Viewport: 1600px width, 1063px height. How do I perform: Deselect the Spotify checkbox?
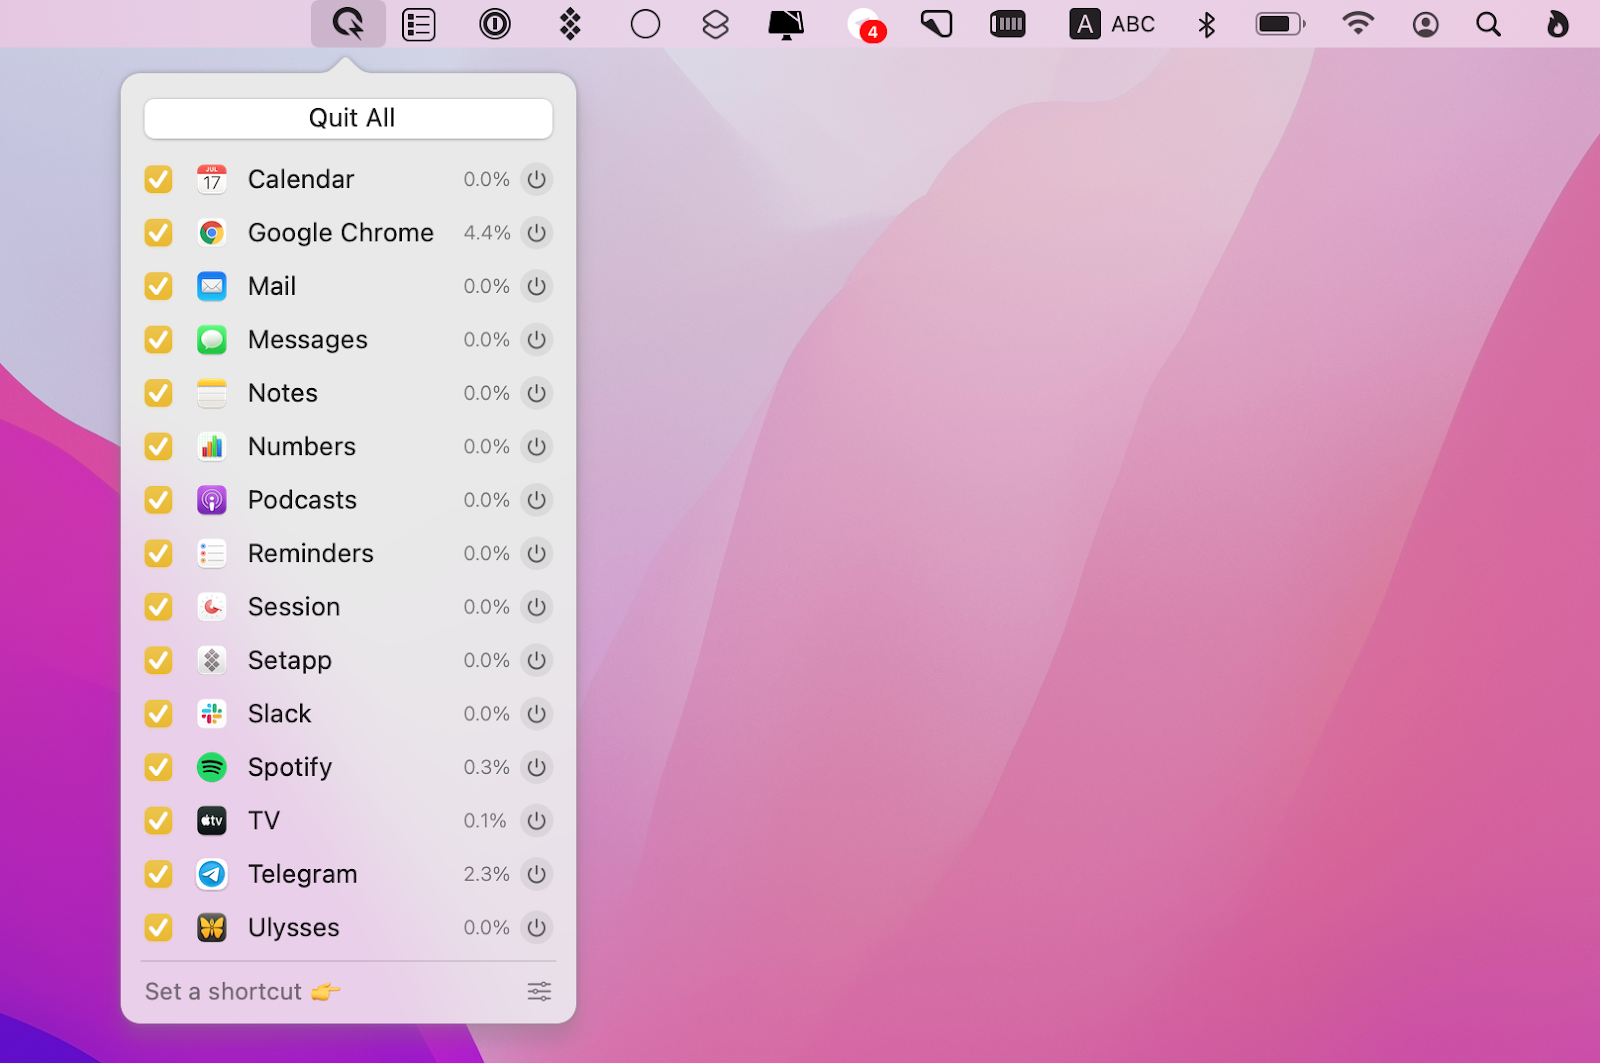coord(158,767)
